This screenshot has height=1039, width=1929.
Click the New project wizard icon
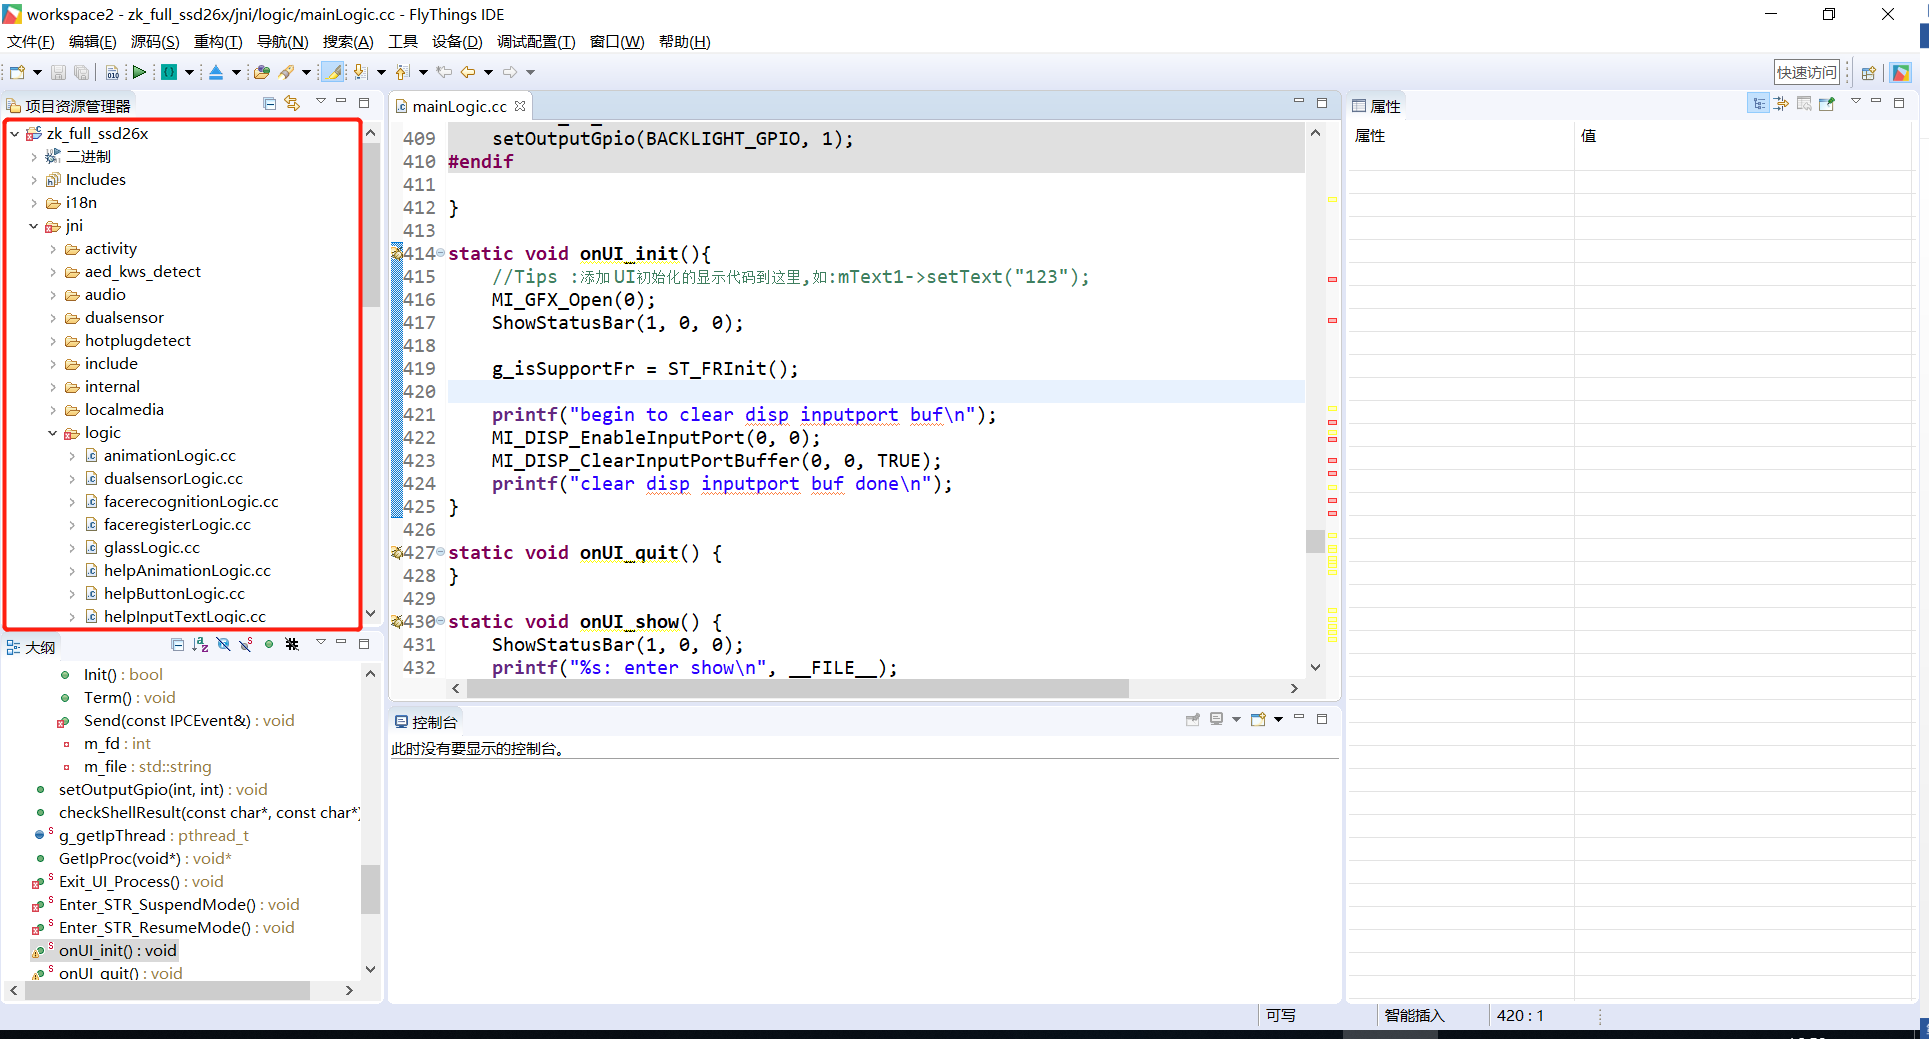coord(17,72)
